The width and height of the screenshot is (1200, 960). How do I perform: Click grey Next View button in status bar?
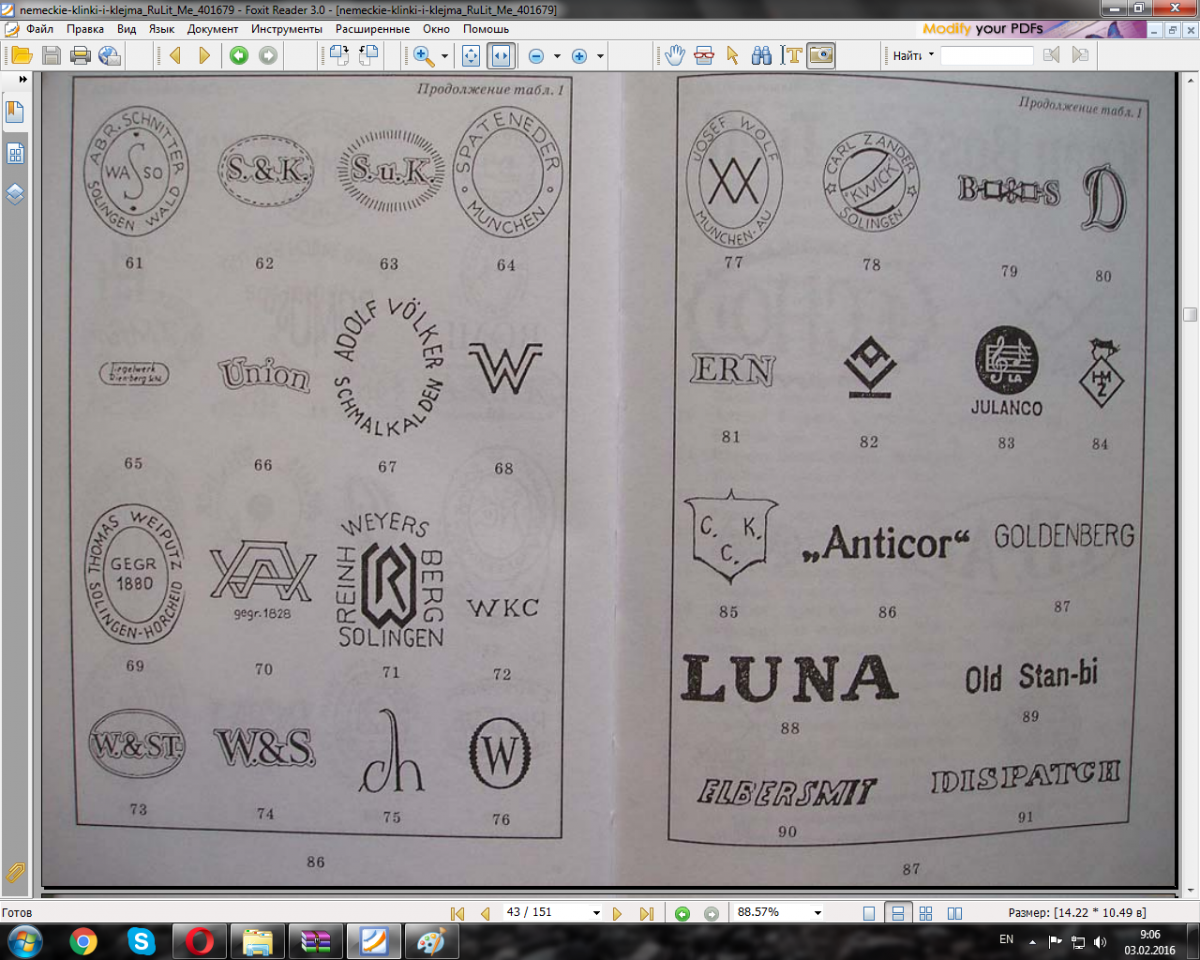(711, 913)
